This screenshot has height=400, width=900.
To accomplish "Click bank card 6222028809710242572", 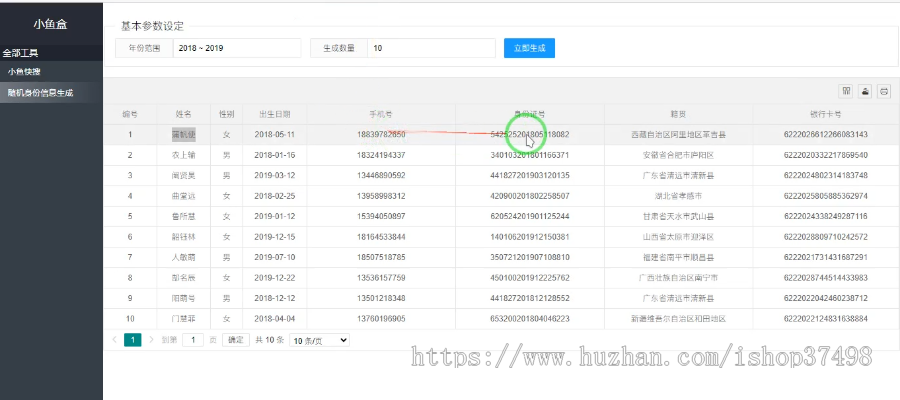I will click(x=825, y=237).
